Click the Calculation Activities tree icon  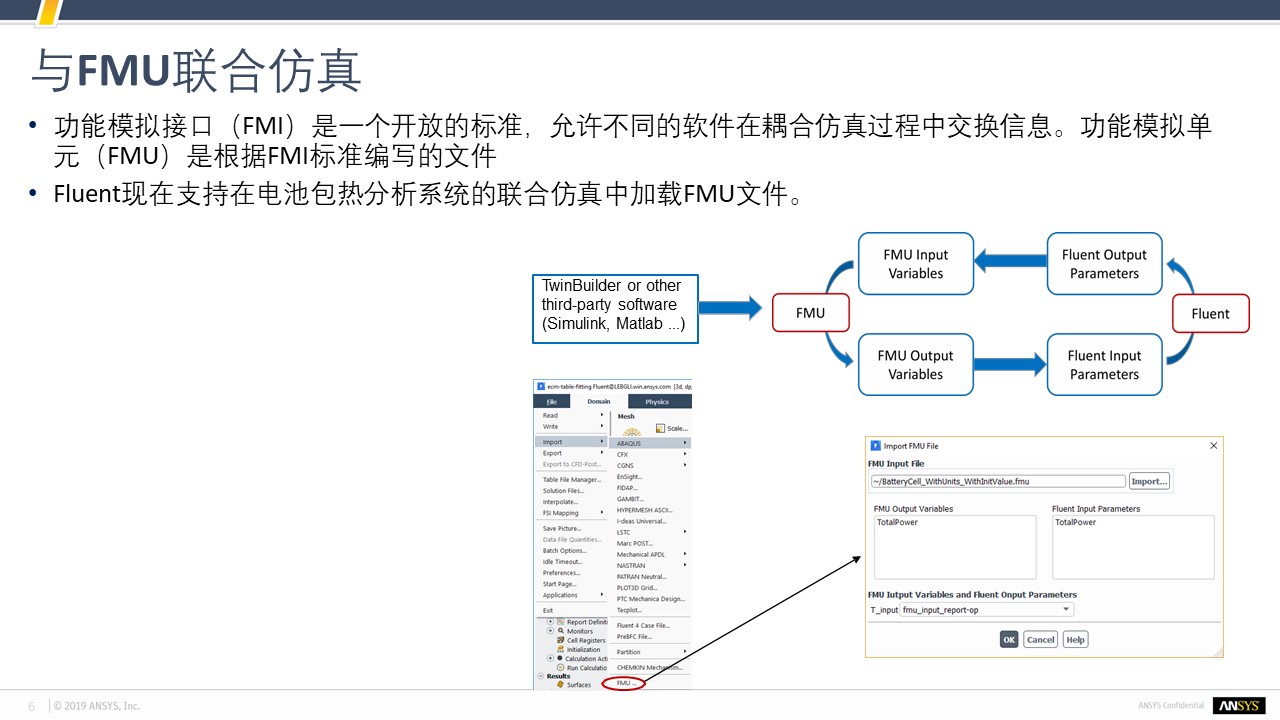coord(561,659)
